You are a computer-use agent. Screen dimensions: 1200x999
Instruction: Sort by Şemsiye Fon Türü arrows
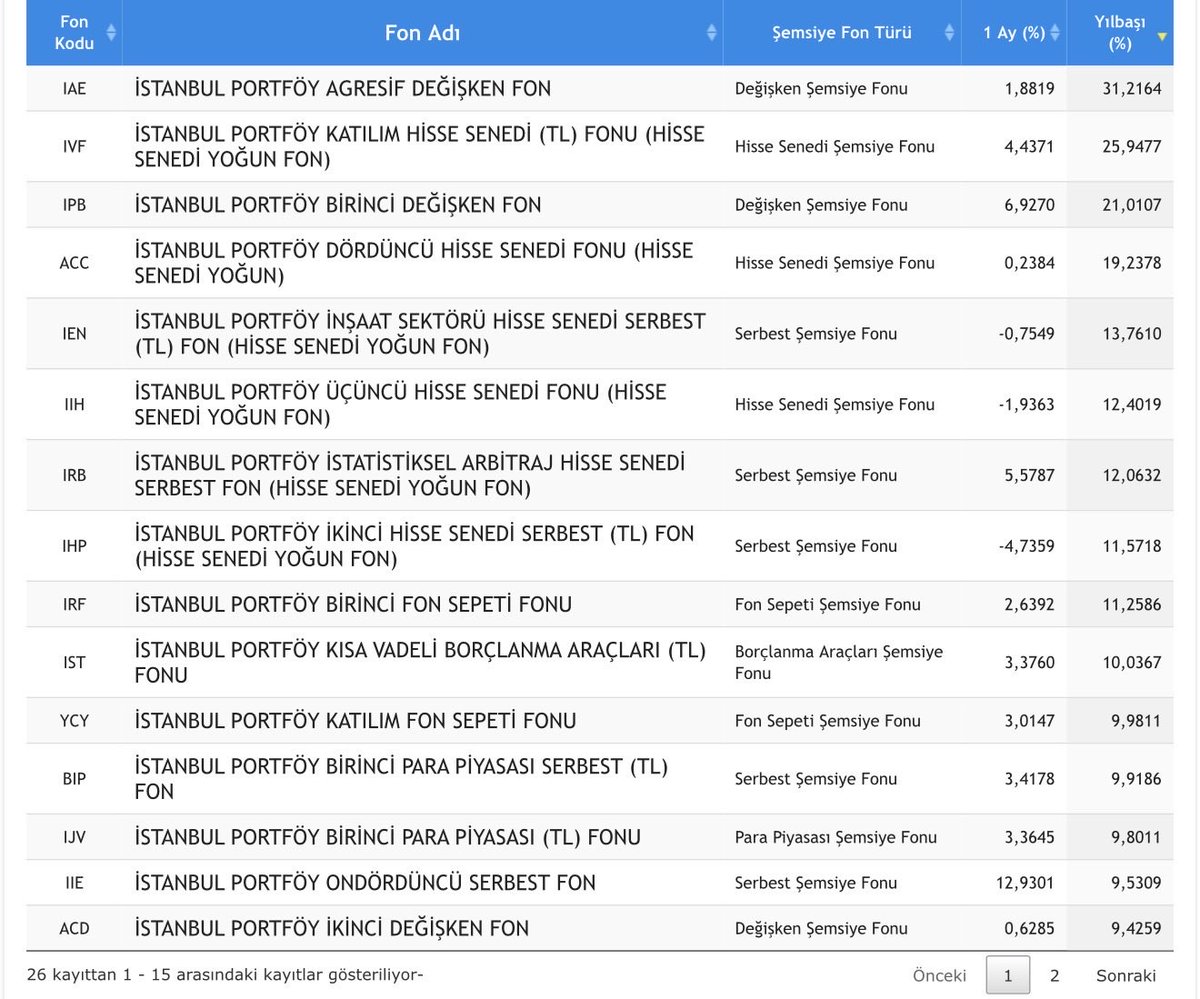click(949, 33)
